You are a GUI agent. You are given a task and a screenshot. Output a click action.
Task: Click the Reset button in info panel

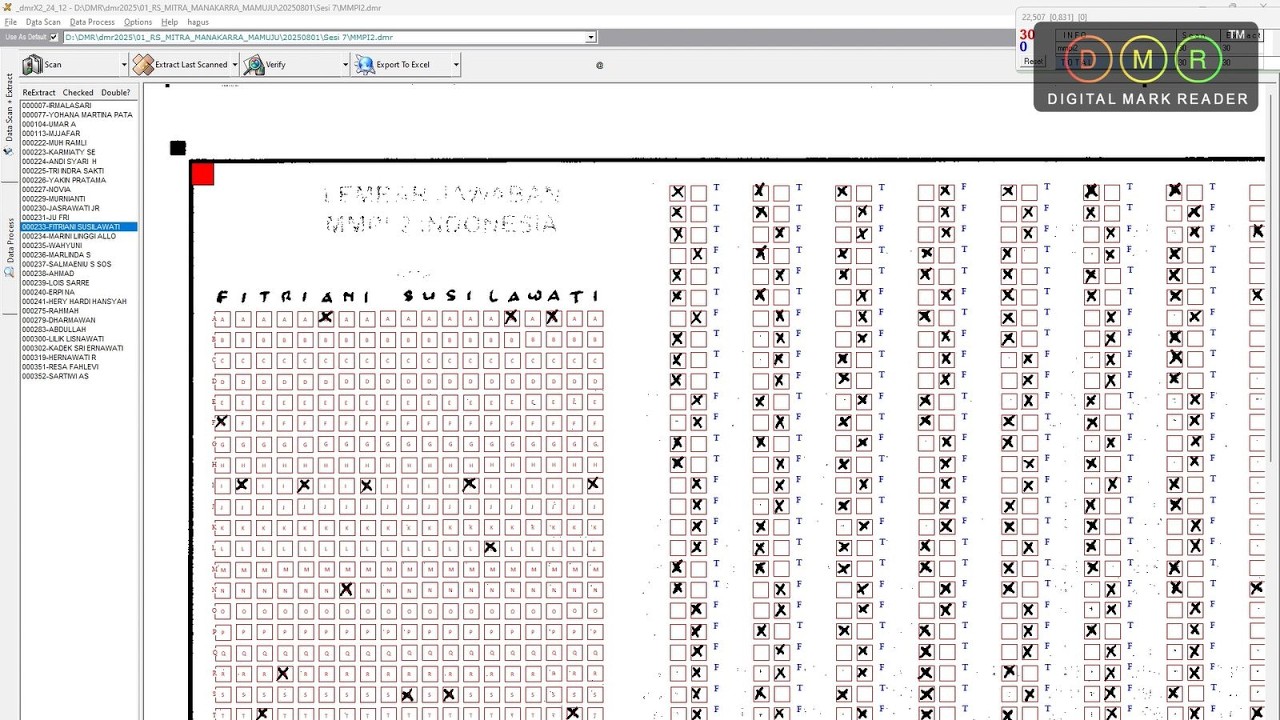pos(1033,61)
